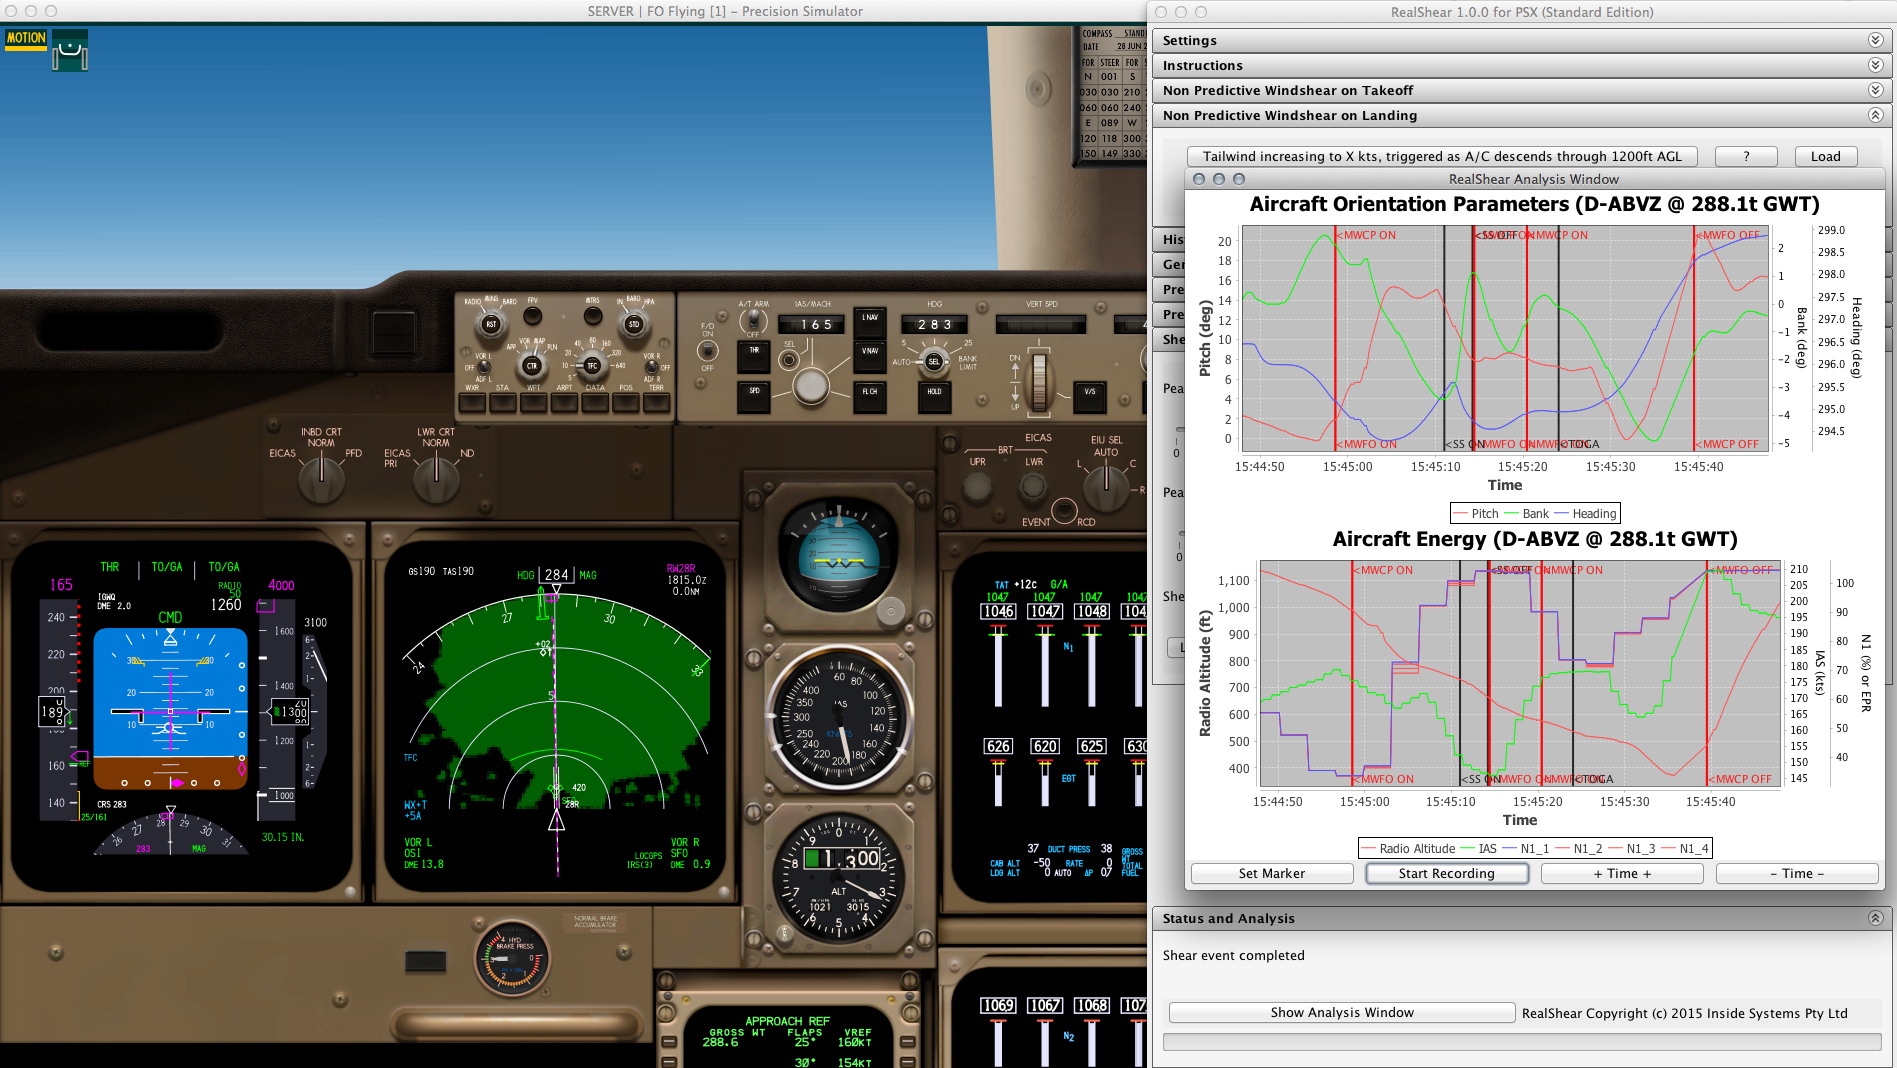Image resolution: width=1897 pixels, height=1068 pixels.
Task: Click the DATA map button
Action: pos(595,402)
